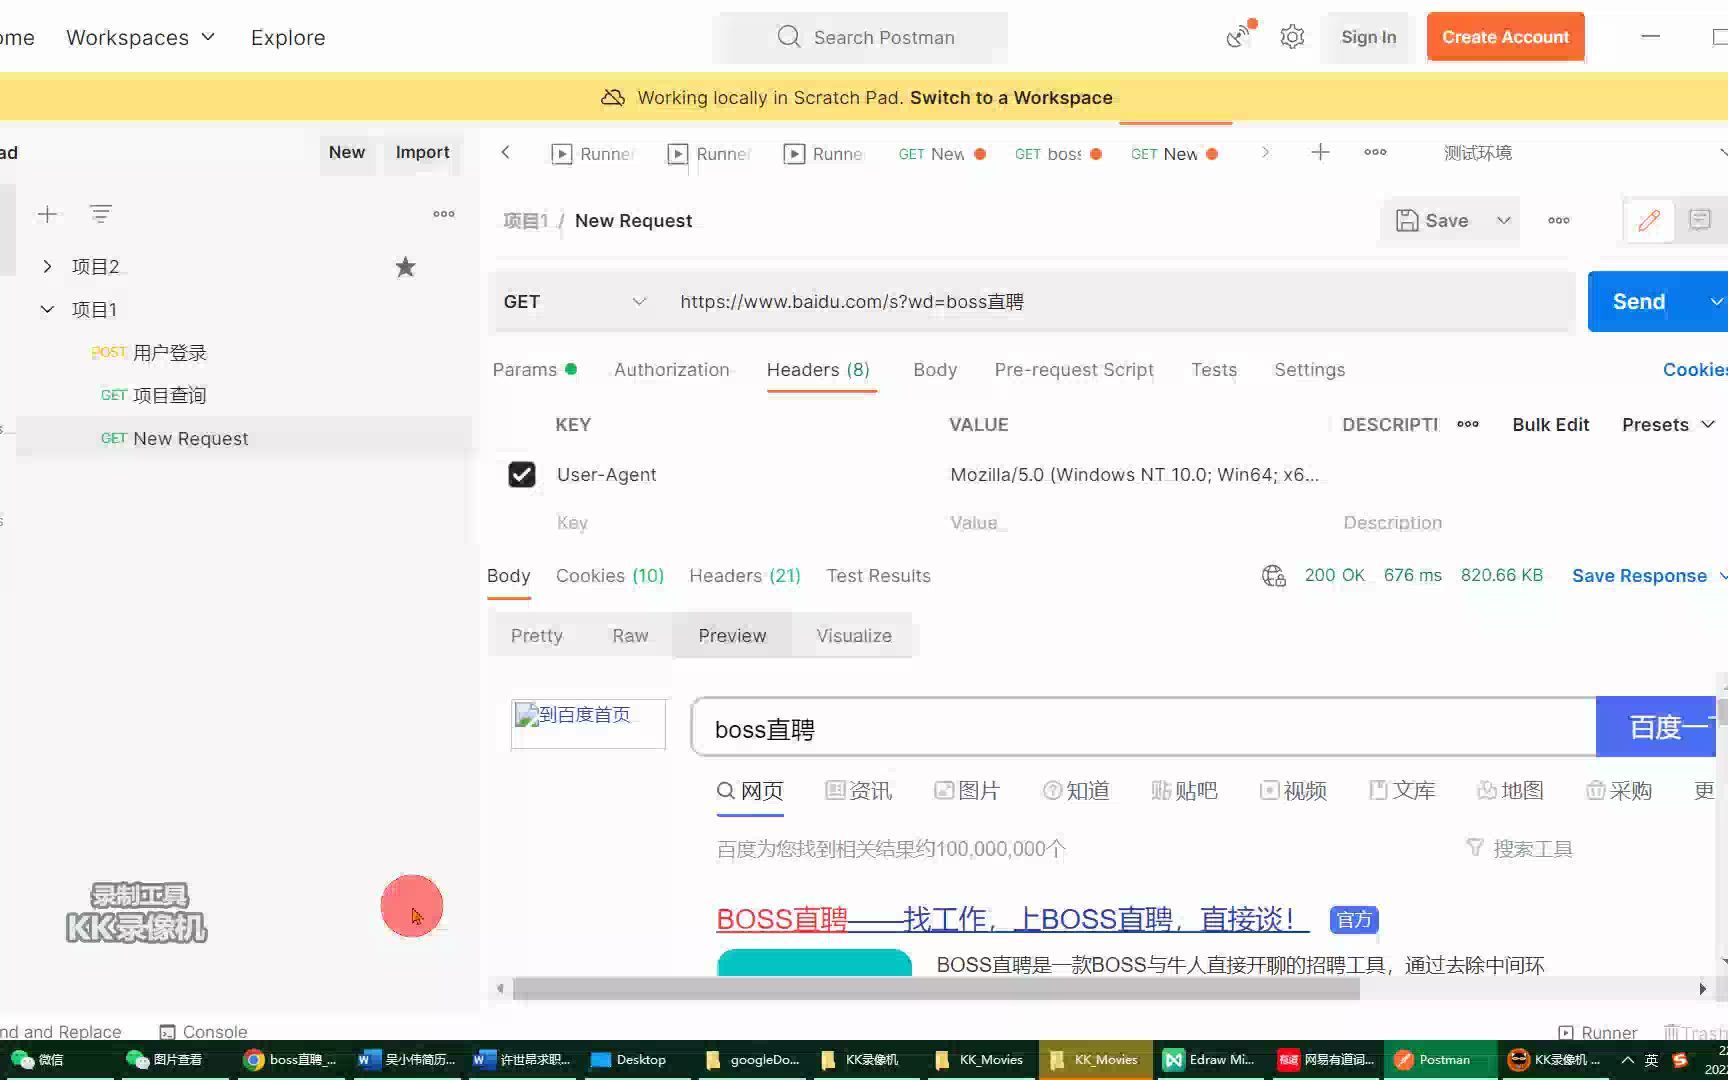Create new collection with plus icon
This screenshot has width=1728, height=1080.
pos(47,214)
